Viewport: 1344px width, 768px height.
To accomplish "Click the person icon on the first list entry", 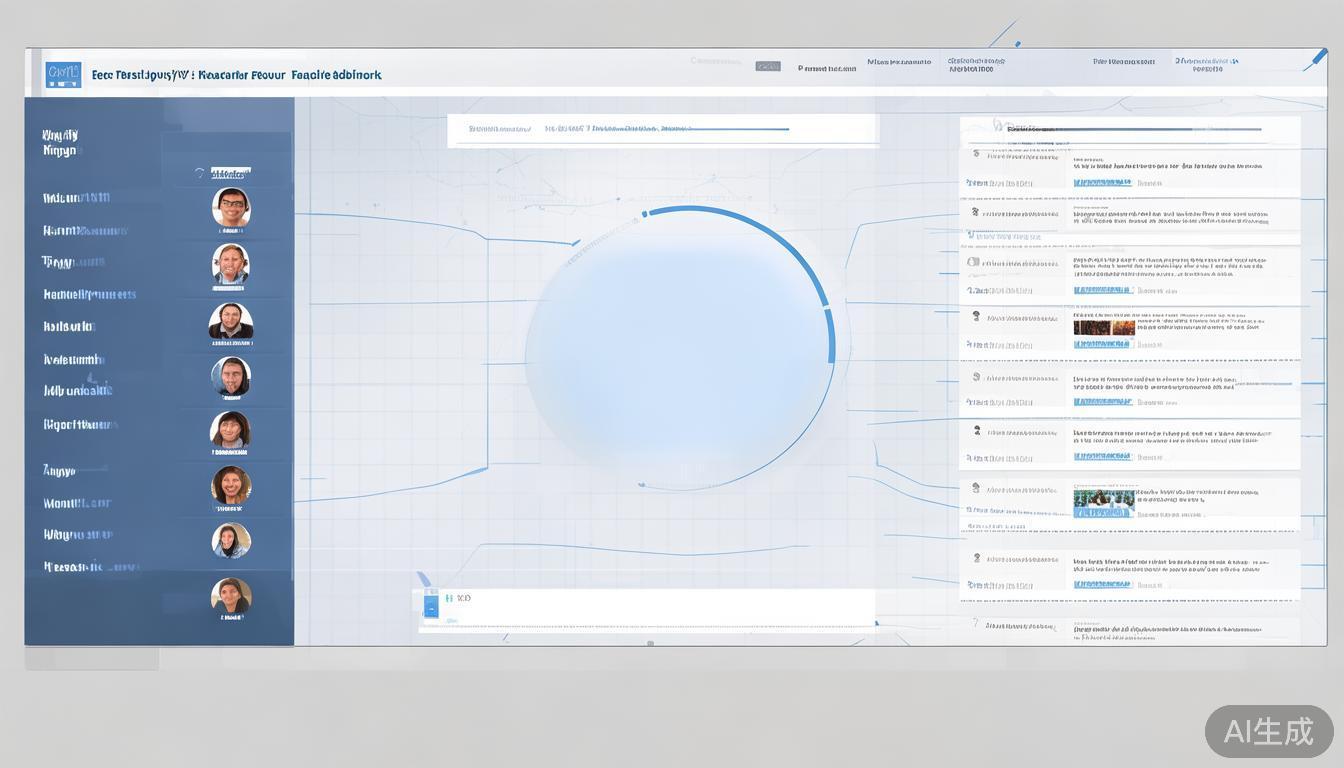I will click(x=976, y=155).
